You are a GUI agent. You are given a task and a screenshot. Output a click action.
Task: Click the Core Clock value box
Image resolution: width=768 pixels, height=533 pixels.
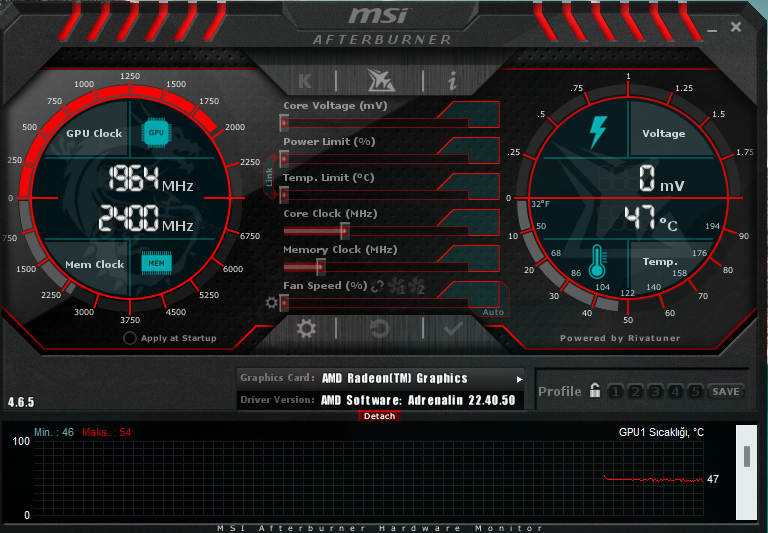point(473,222)
